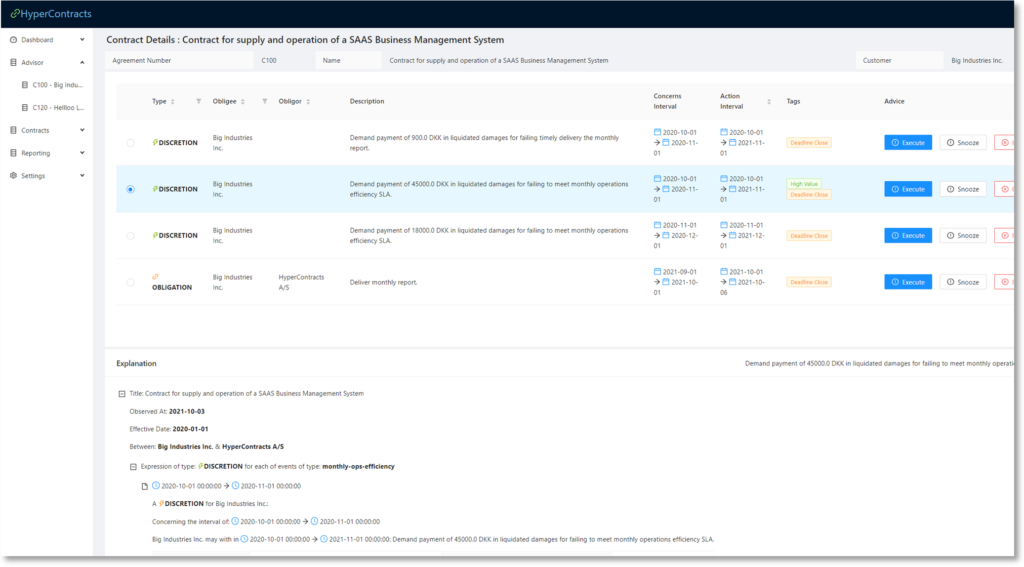Execute the 45000.0 DKK demand advice
The image size is (1024, 567).
pos(908,189)
